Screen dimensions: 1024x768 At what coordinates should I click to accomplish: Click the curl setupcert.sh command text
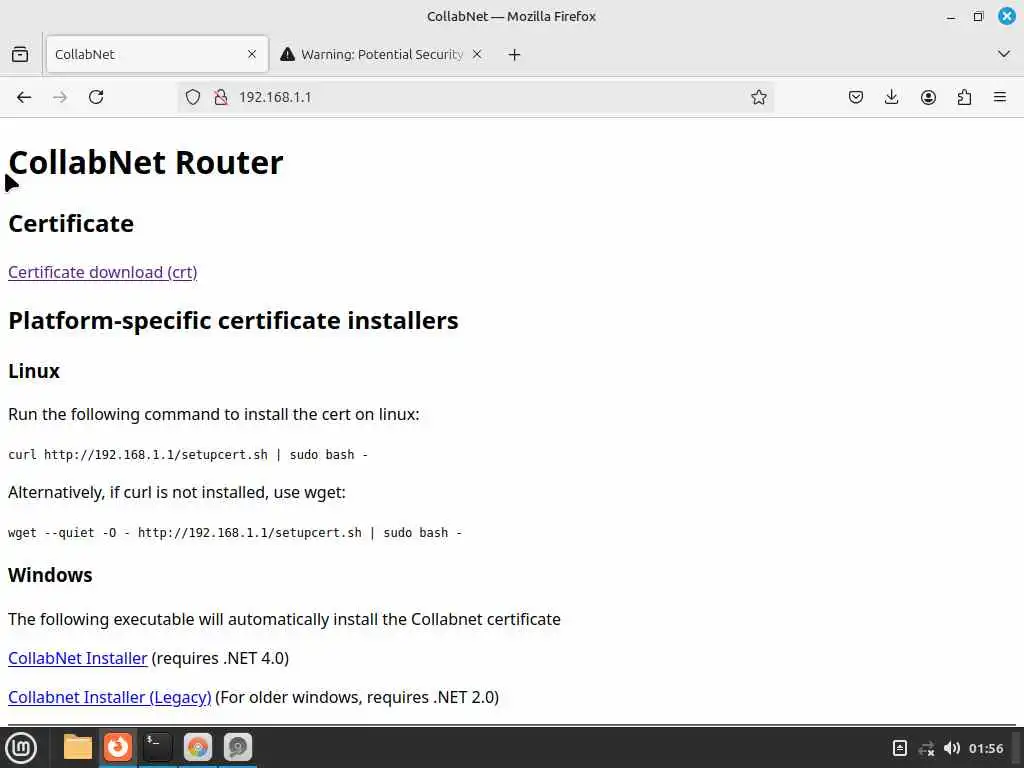[188, 455]
